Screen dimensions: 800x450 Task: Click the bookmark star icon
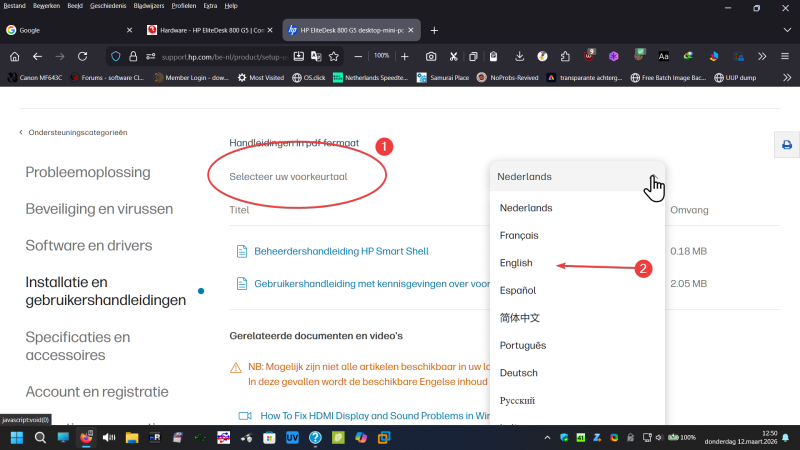point(333,56)
